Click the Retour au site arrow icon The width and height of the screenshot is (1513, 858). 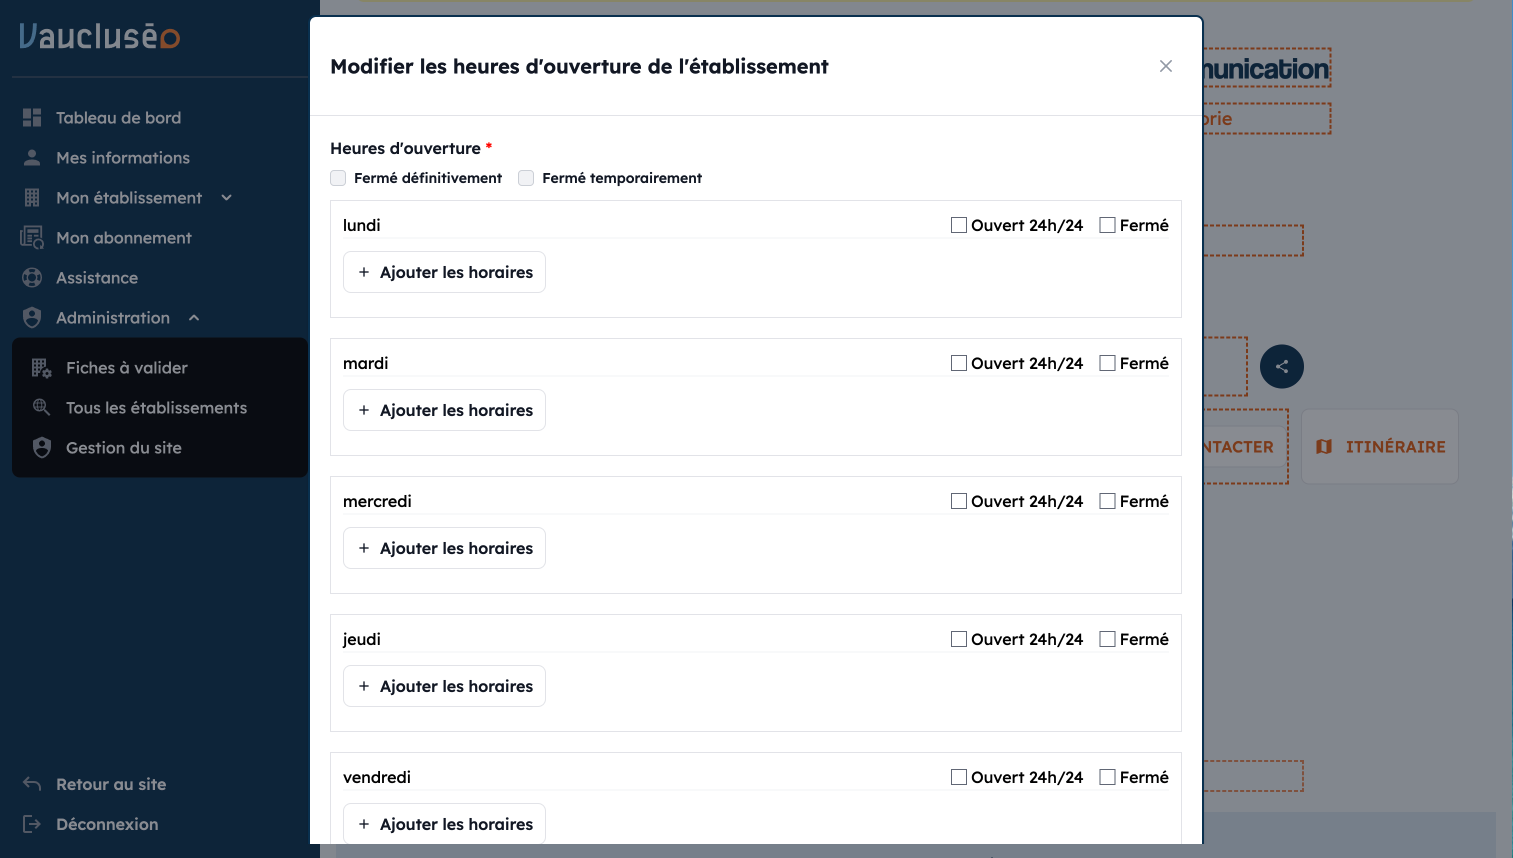[x=32, y=784]
